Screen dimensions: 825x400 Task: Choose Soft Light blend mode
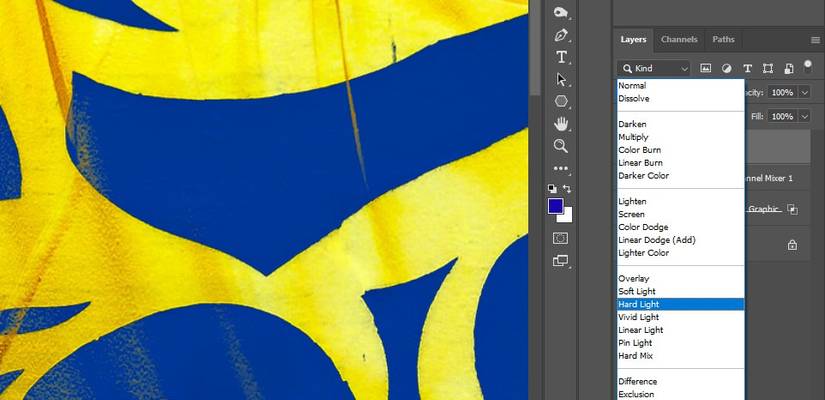(681, 292)
